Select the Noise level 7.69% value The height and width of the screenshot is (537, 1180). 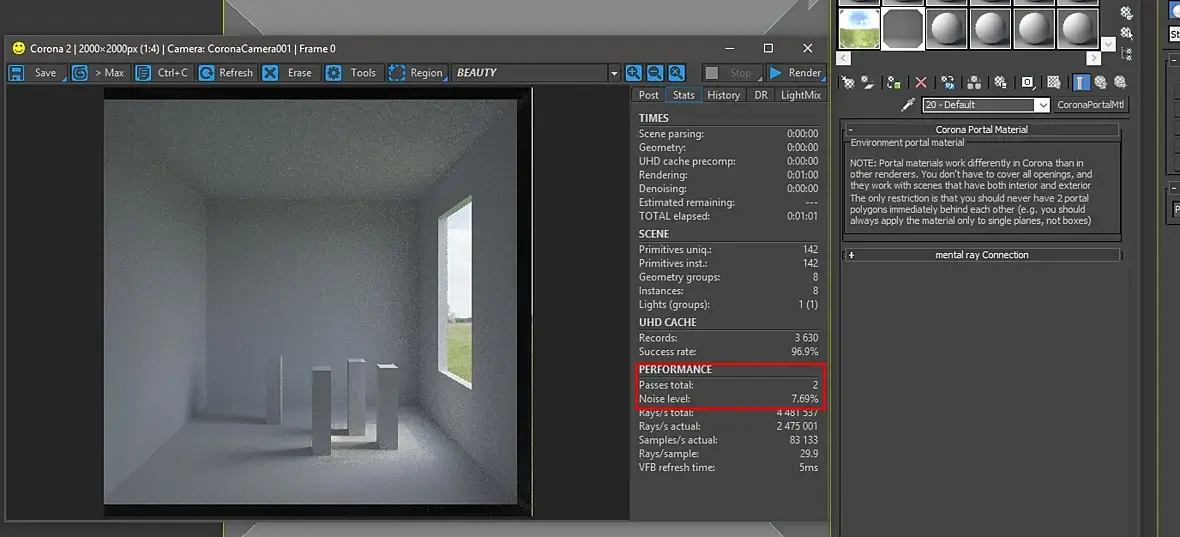[x=802, y=399]
